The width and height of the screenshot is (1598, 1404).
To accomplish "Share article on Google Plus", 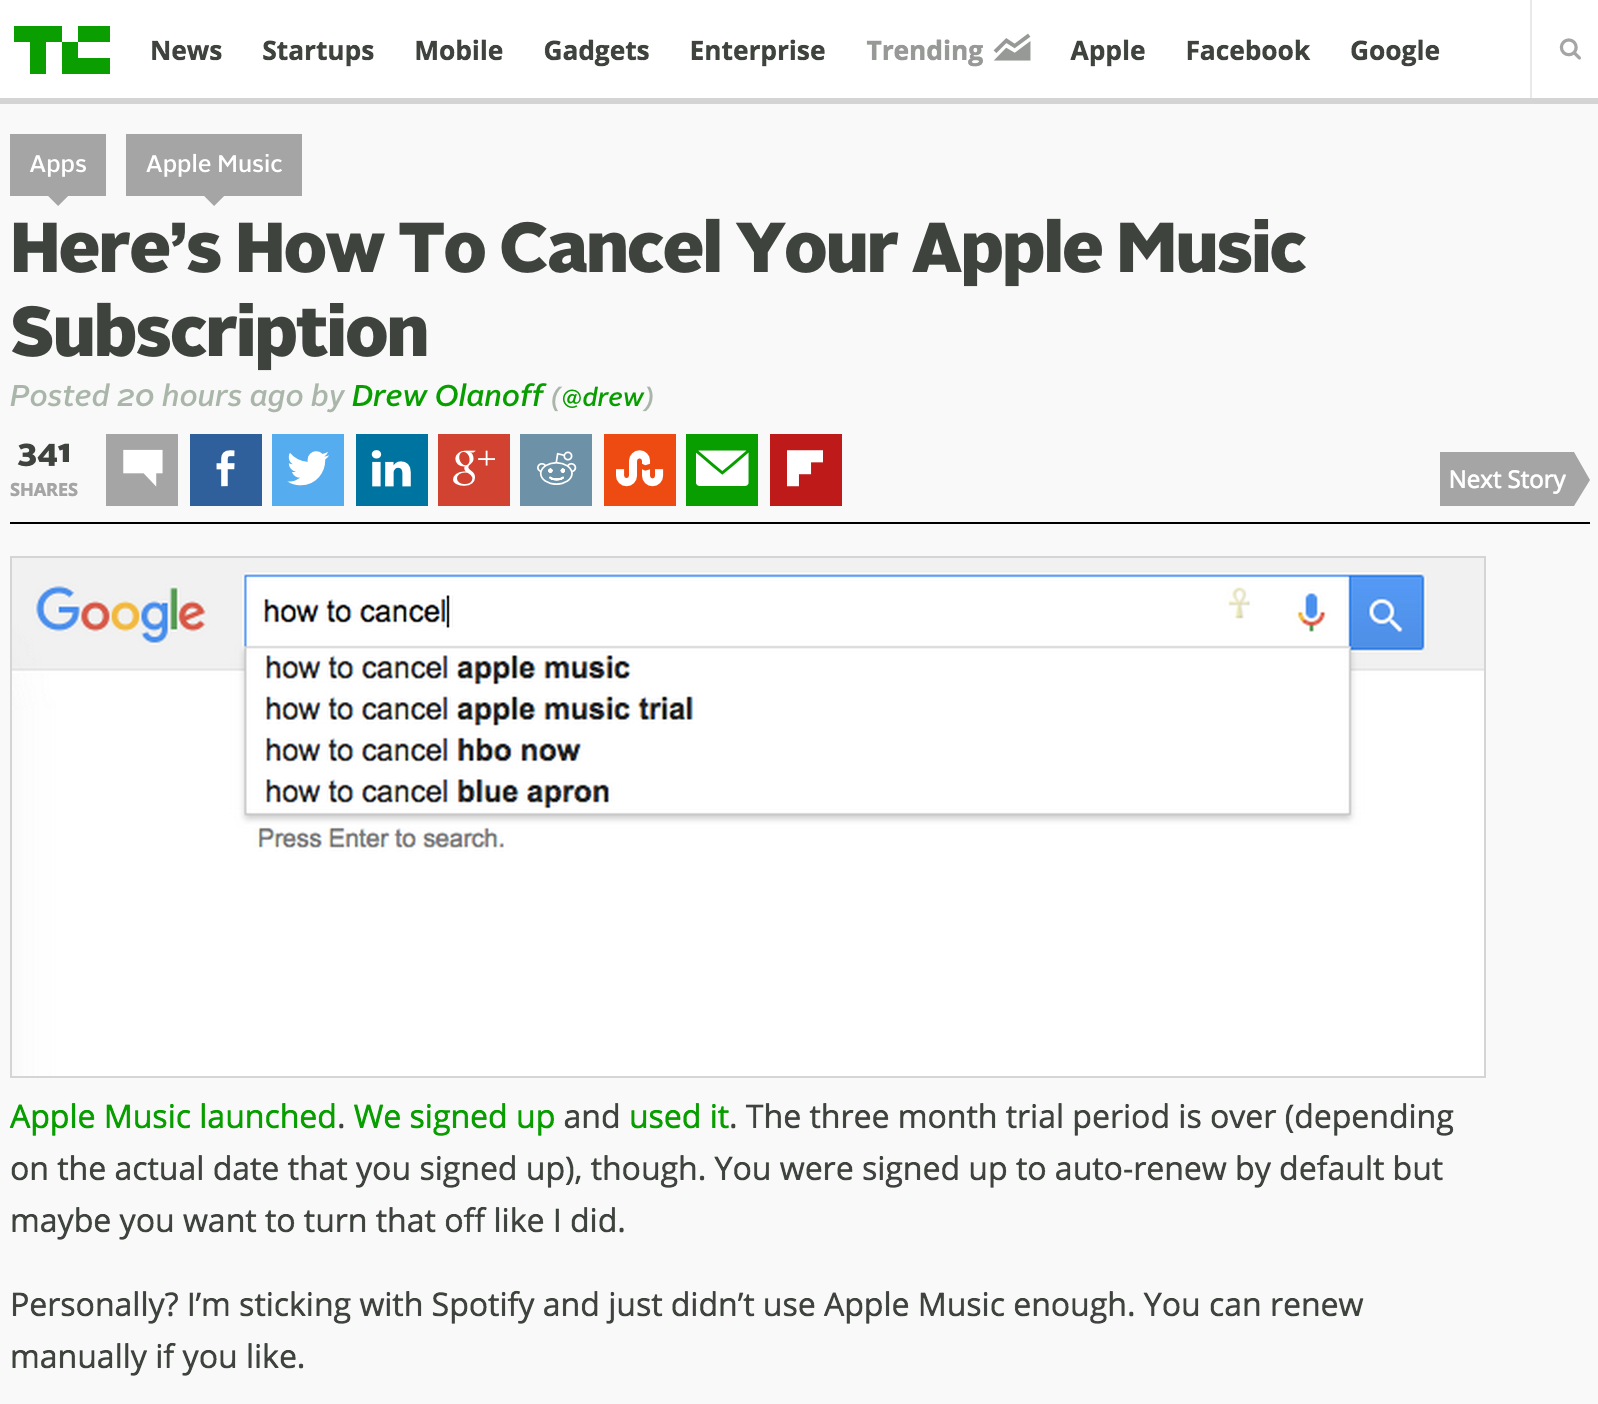I will pyautogui.click(x=474, y=469).
